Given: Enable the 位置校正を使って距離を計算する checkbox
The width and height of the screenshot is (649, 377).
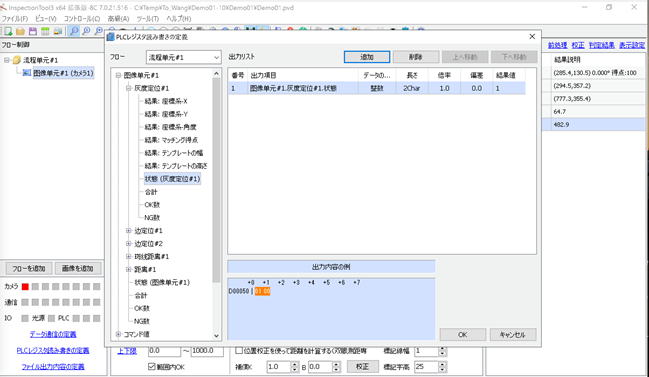Looking at the screenshot, I should point(239,351).
